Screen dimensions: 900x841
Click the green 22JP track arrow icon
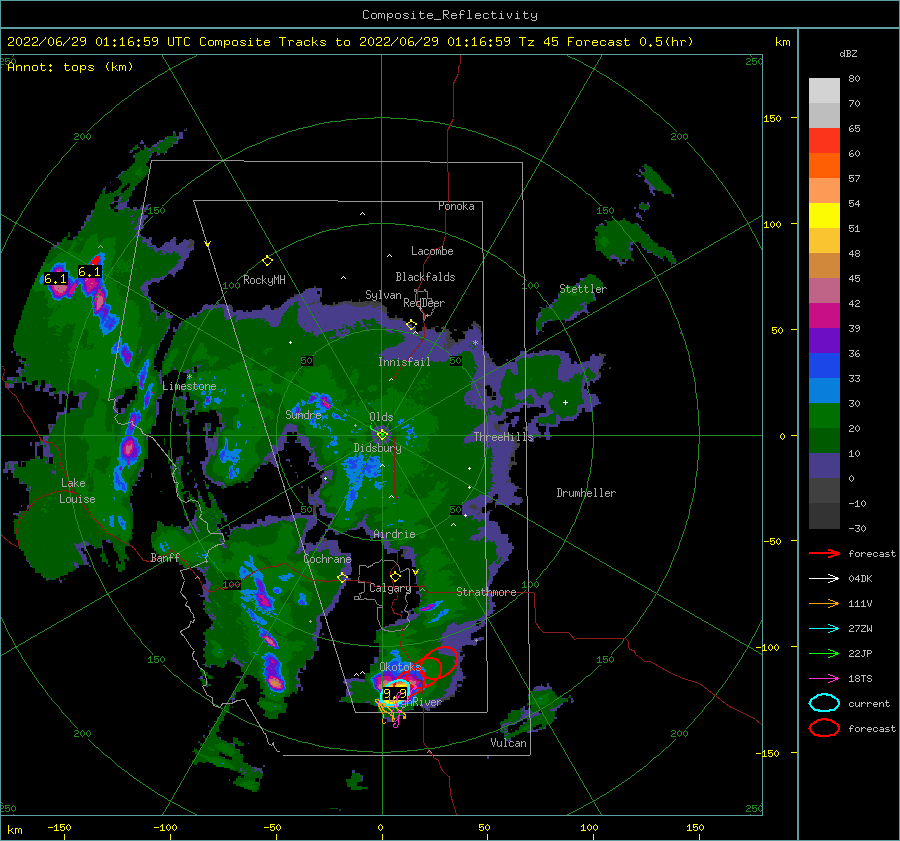point(824,653)
